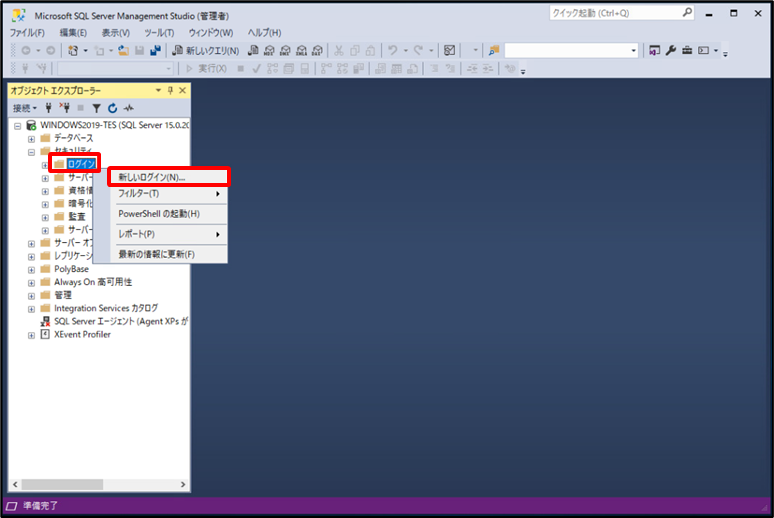Expand the データベース folder node
This screenshot has height=518, width=774.
[31, 139]
